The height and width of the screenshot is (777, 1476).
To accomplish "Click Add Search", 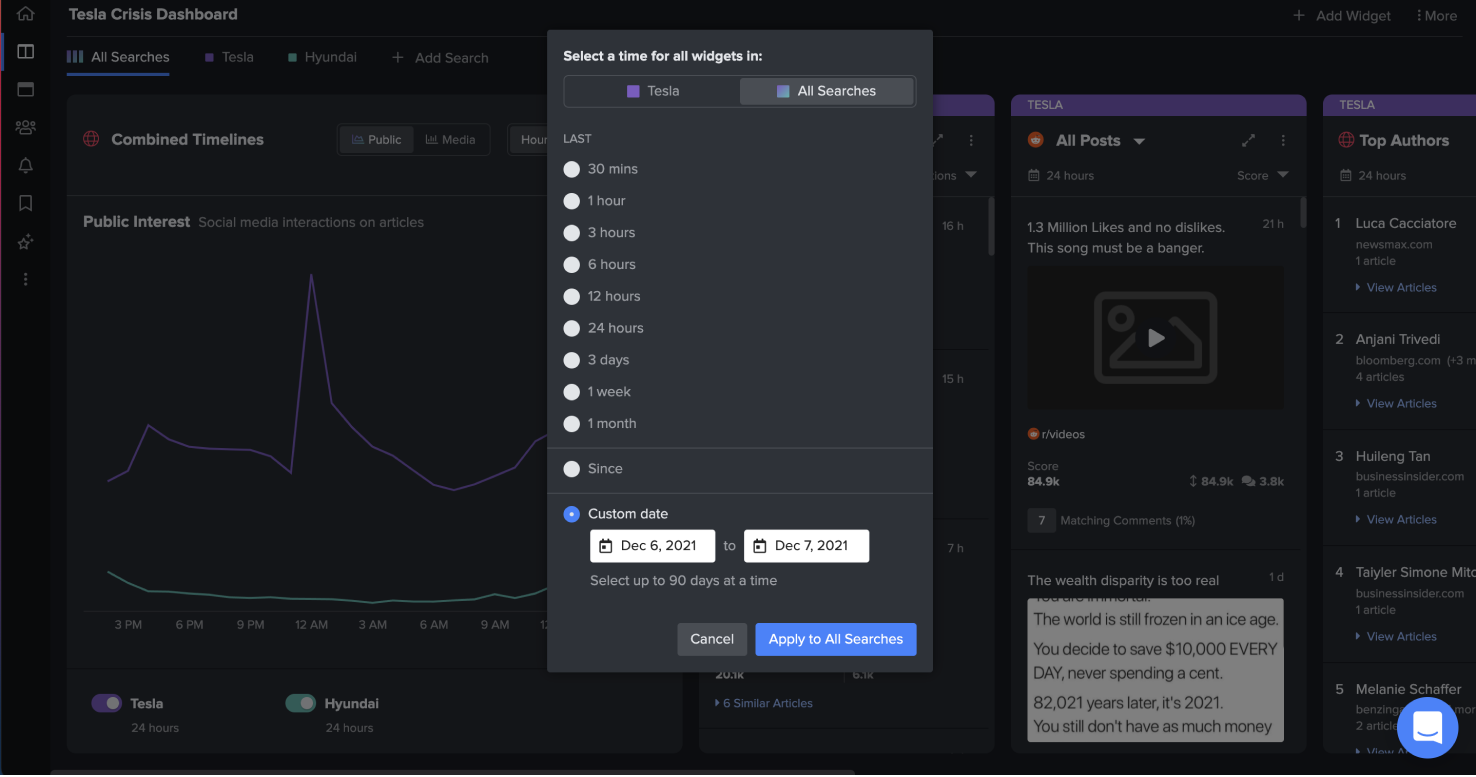I will 440,58.
